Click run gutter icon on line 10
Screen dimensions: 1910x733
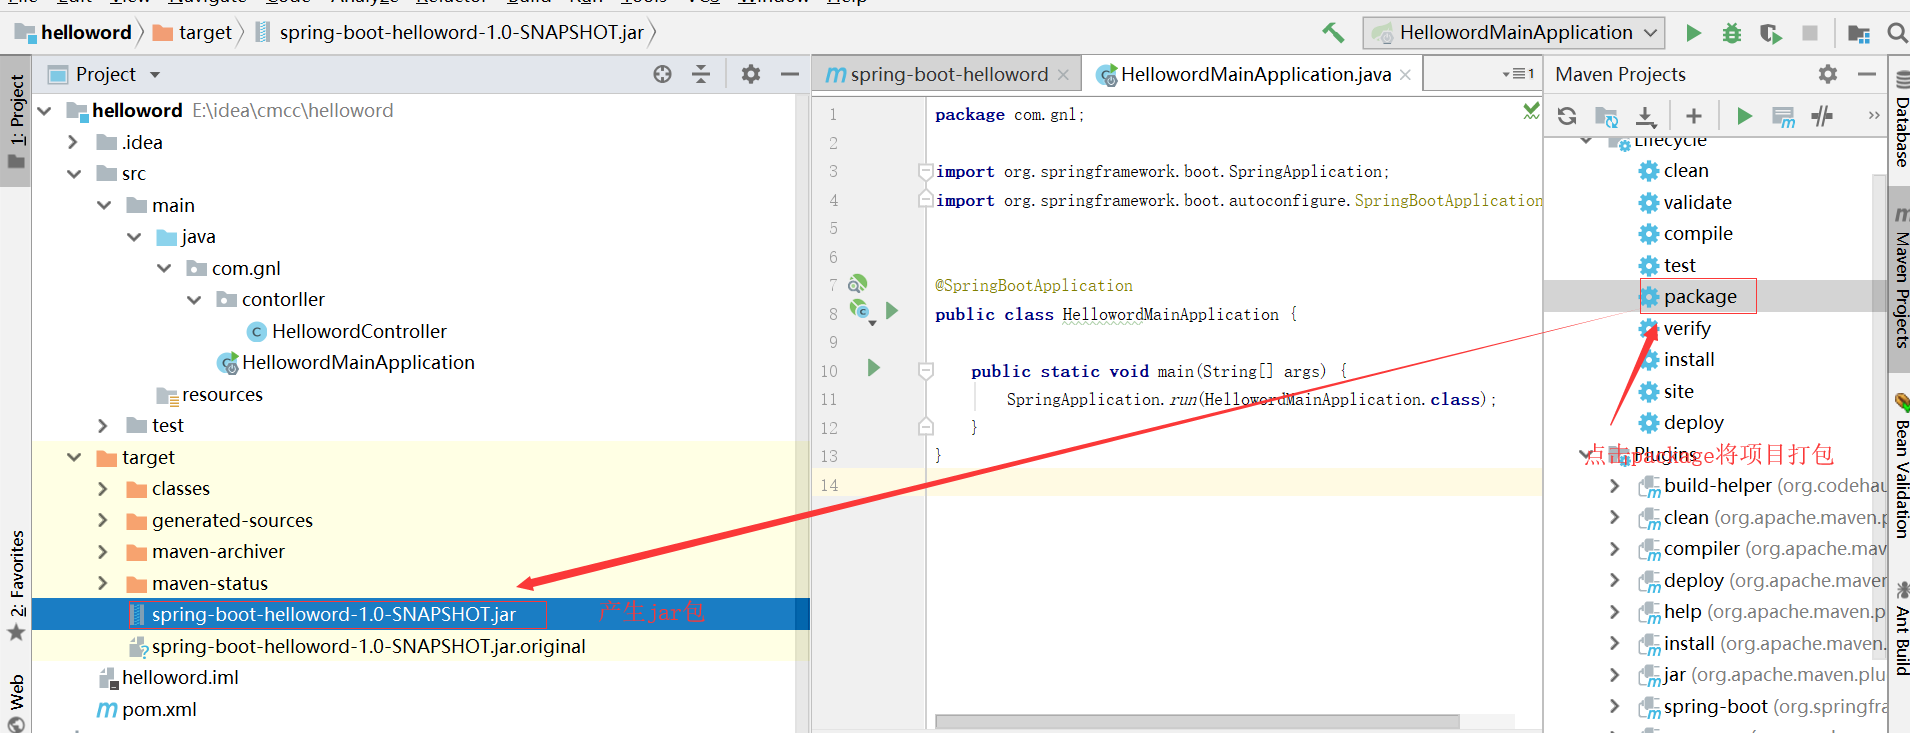point(873,368)
